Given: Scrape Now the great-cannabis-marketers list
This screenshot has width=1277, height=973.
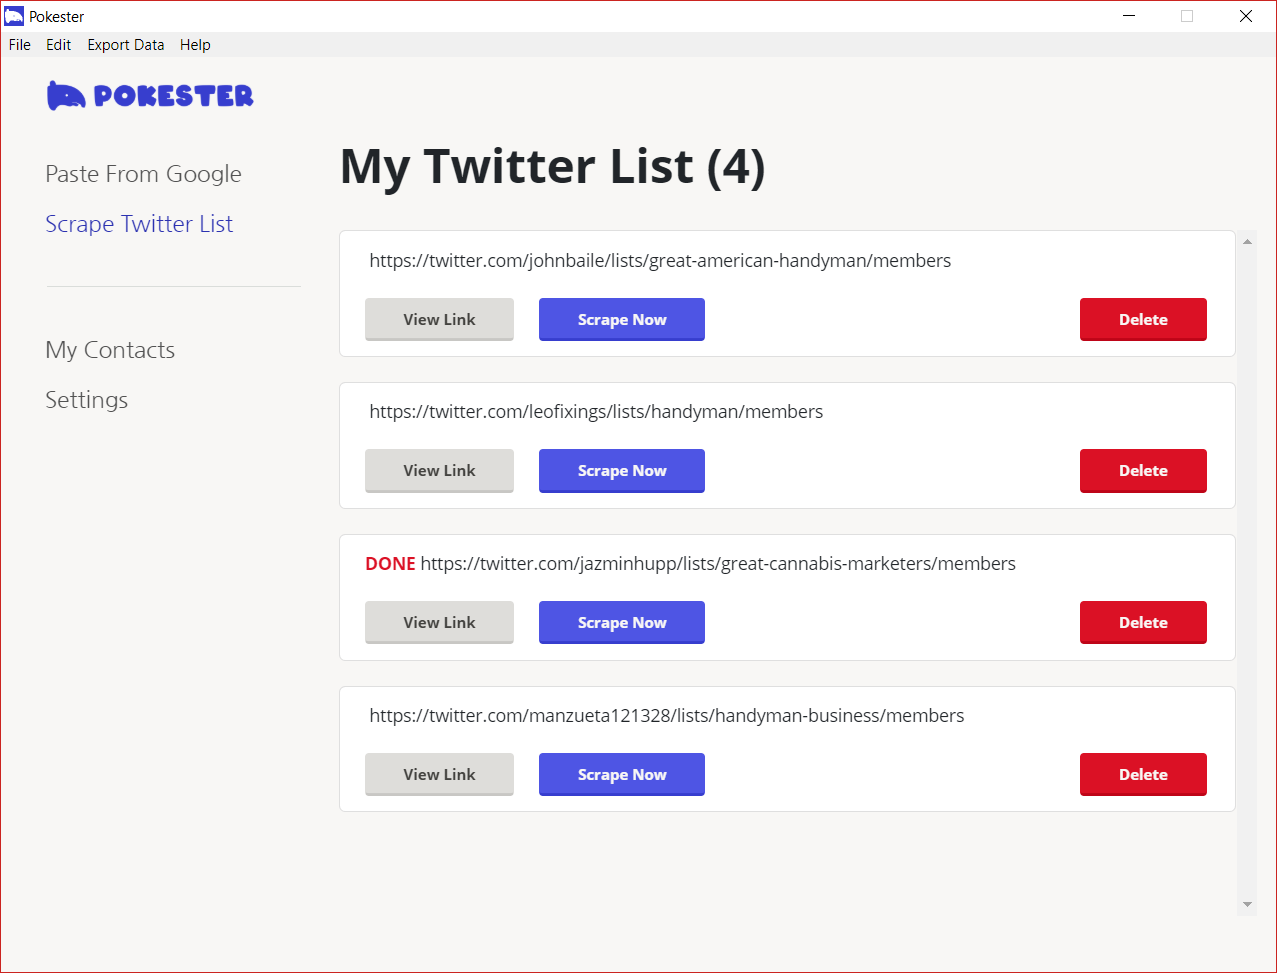Looking at the screenshot, I should (x=622, y=623).
